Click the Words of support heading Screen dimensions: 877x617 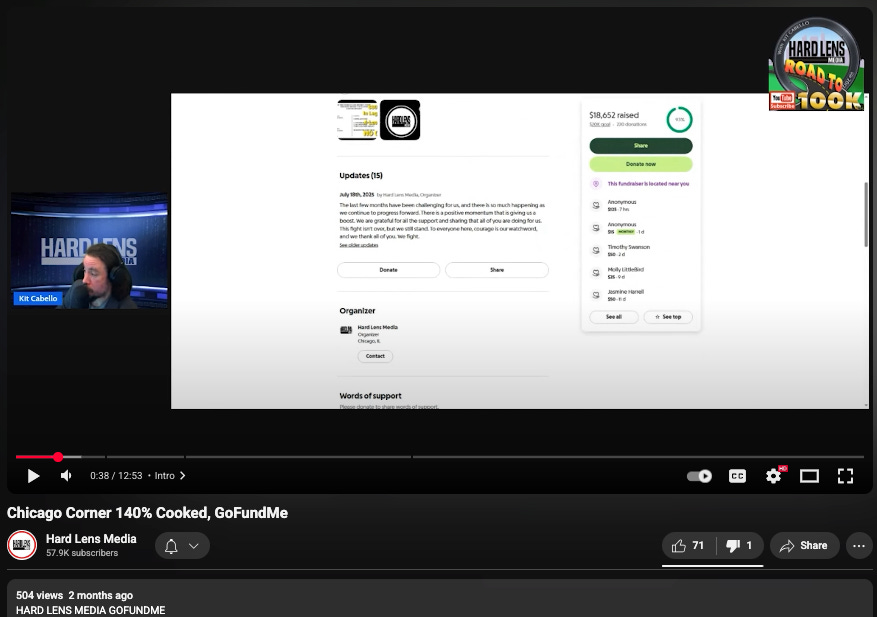370,395
